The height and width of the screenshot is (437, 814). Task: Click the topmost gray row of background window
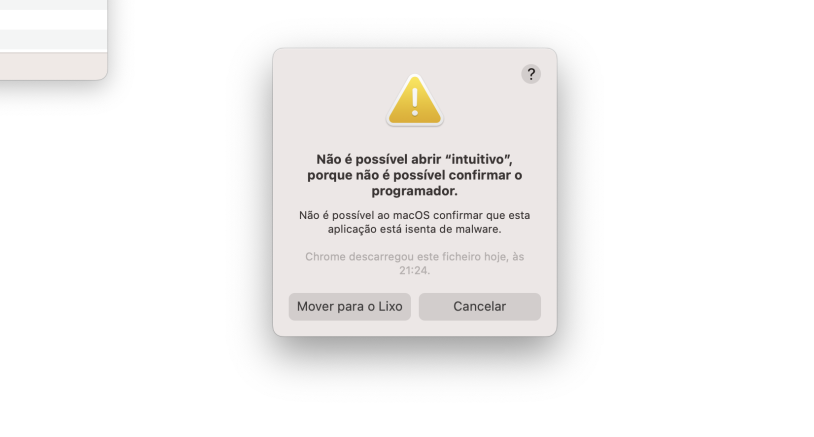[53, 5]
